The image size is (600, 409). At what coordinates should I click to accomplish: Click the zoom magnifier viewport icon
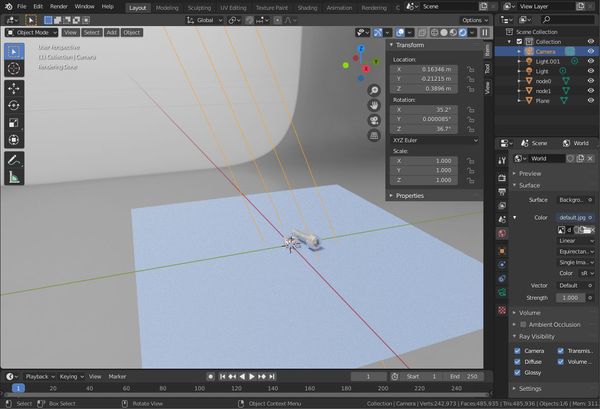[374, 90]
